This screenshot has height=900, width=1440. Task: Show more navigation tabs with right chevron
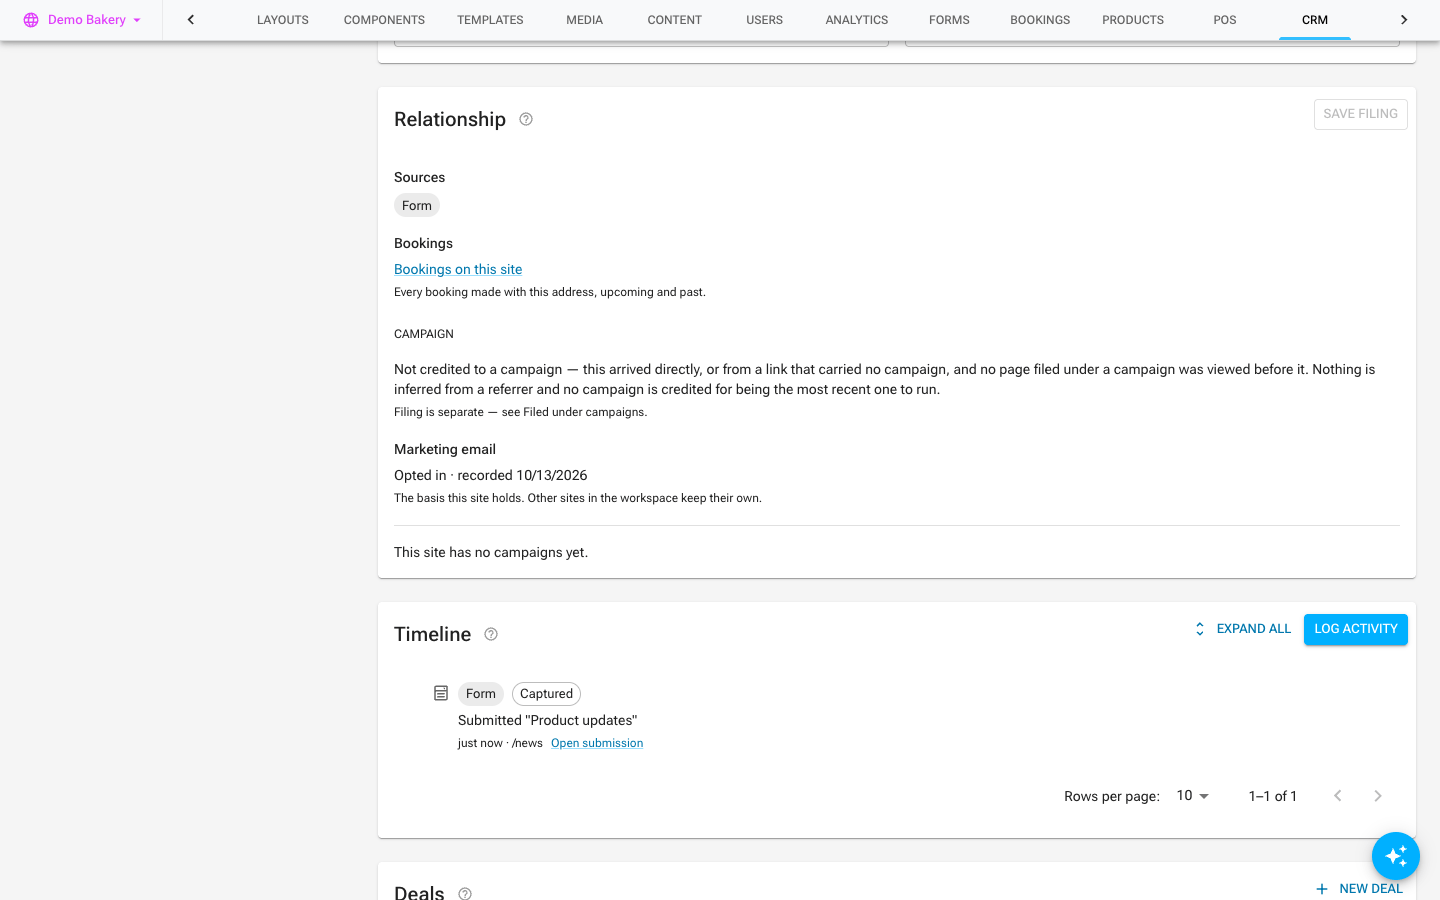[1404, 20]
